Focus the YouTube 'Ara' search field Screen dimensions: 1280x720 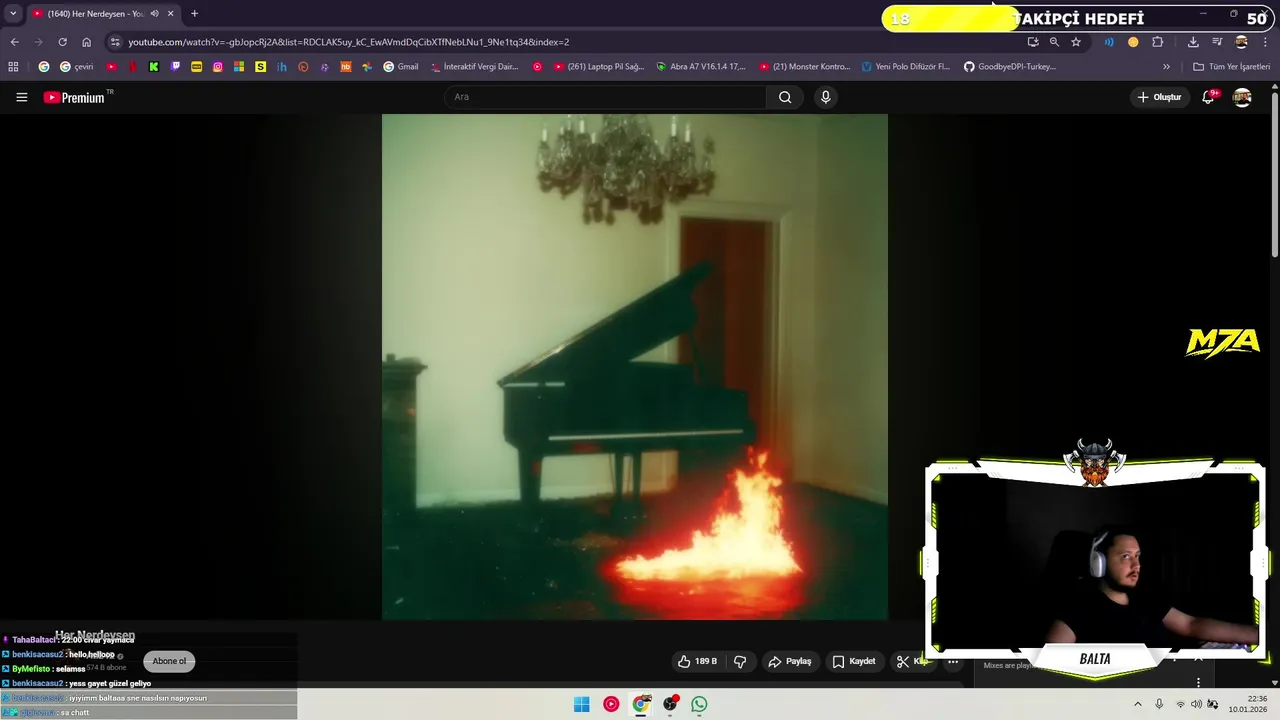606,97
